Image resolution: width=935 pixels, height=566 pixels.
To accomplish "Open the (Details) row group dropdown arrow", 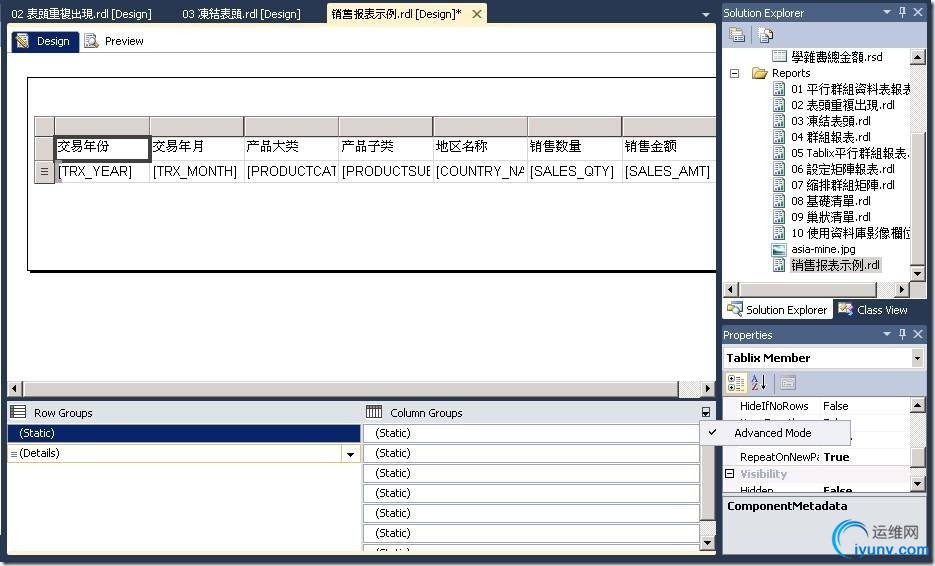I will [x=351, y=454].
